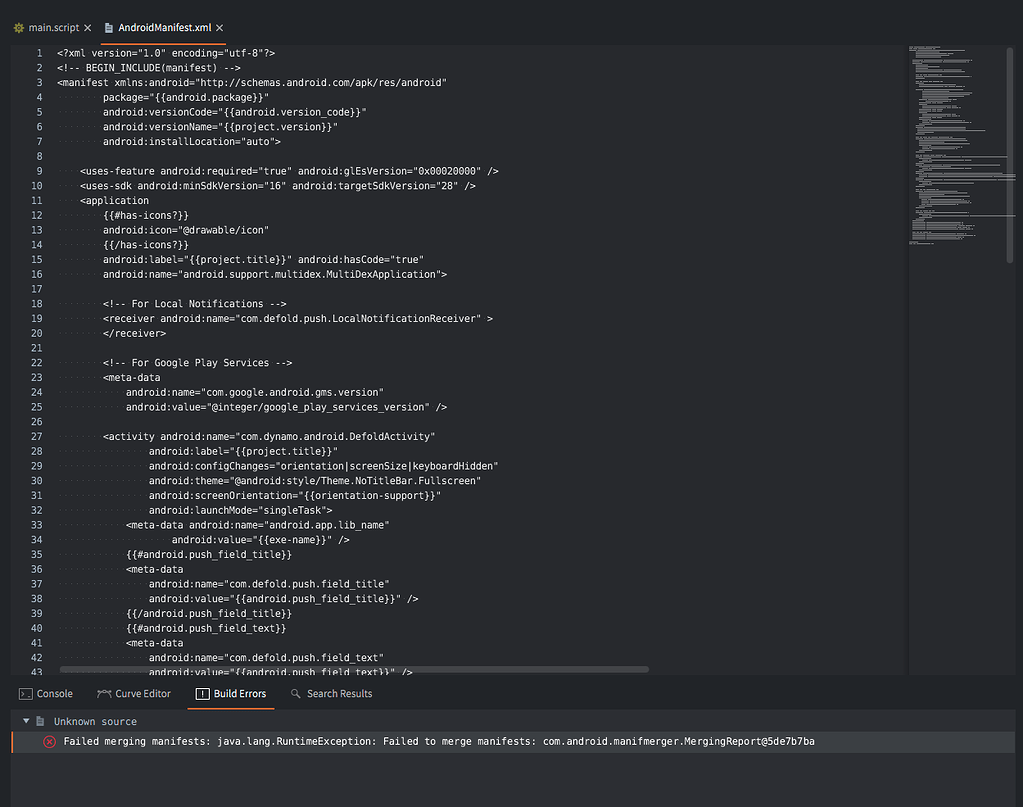Collapse the Unknown source error group

tap(25, 721)
